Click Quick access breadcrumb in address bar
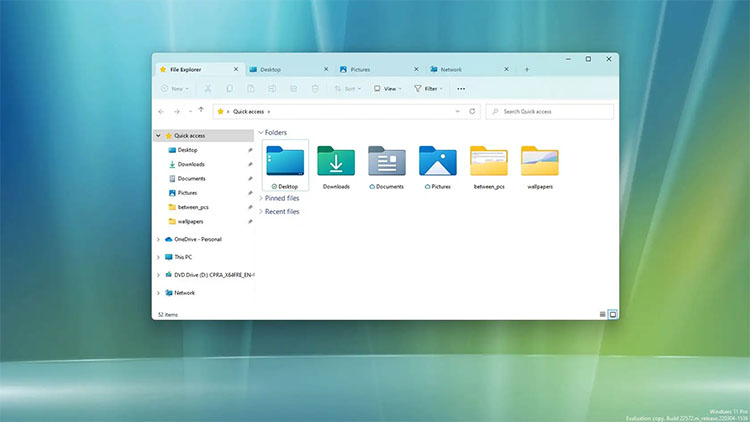750x422 pixels. click(248, 111)
